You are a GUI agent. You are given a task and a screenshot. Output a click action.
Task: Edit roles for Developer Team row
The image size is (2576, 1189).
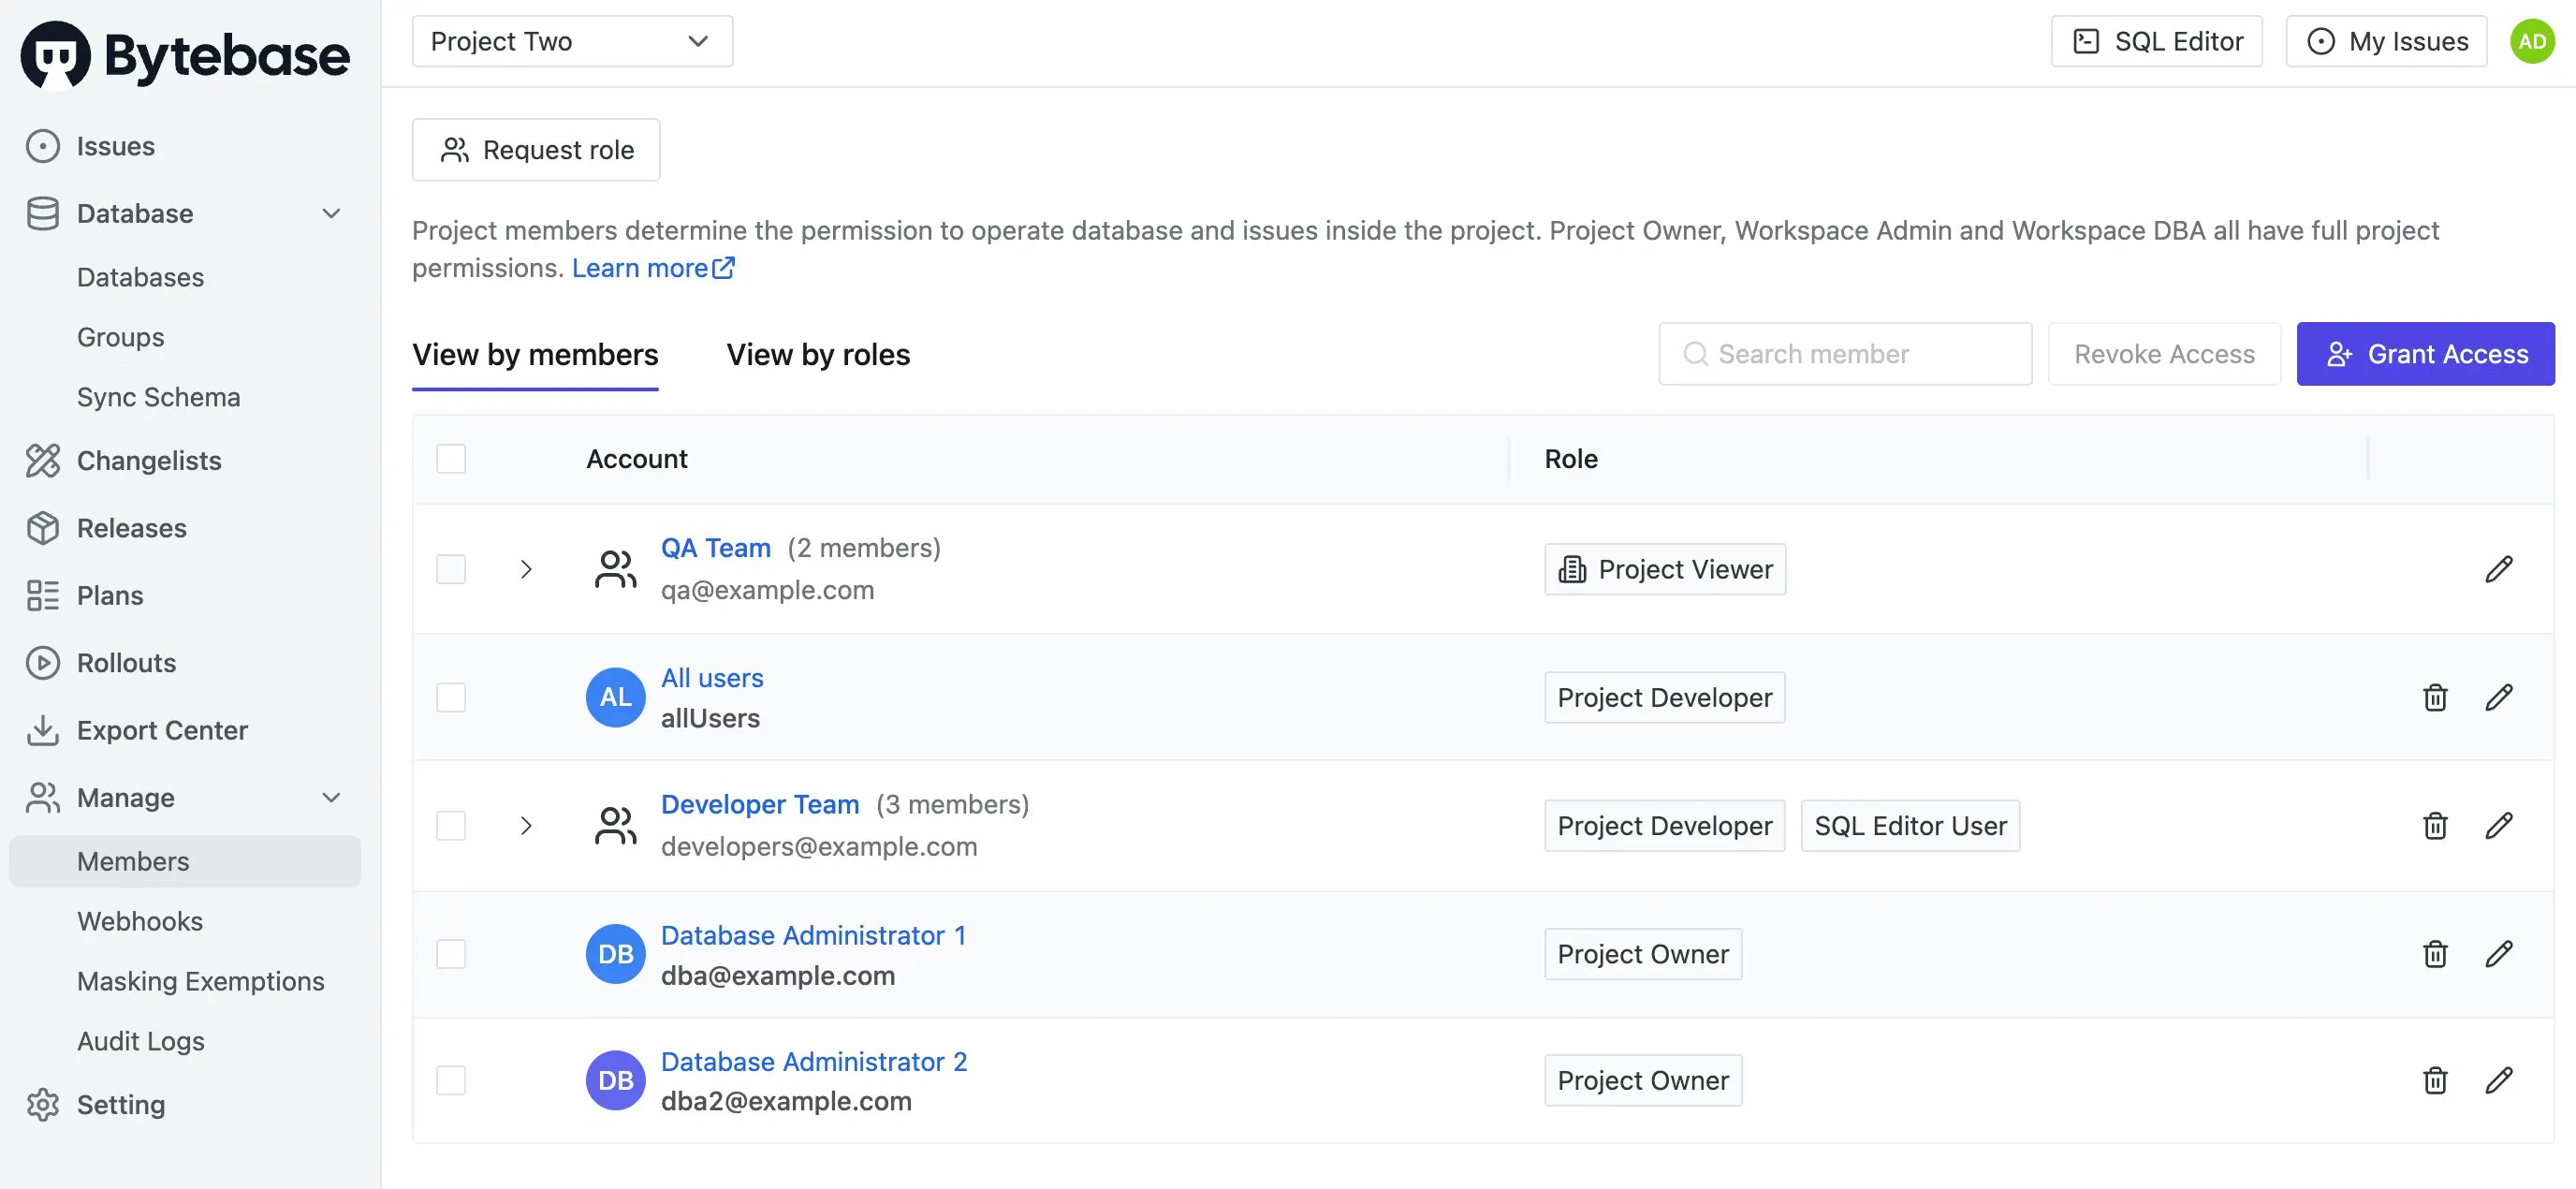pos(2498,825)
